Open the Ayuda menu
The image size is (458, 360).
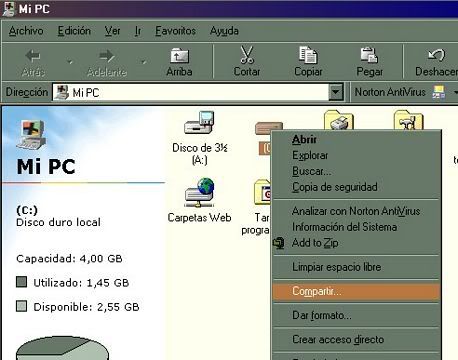[x=224, y=31]
